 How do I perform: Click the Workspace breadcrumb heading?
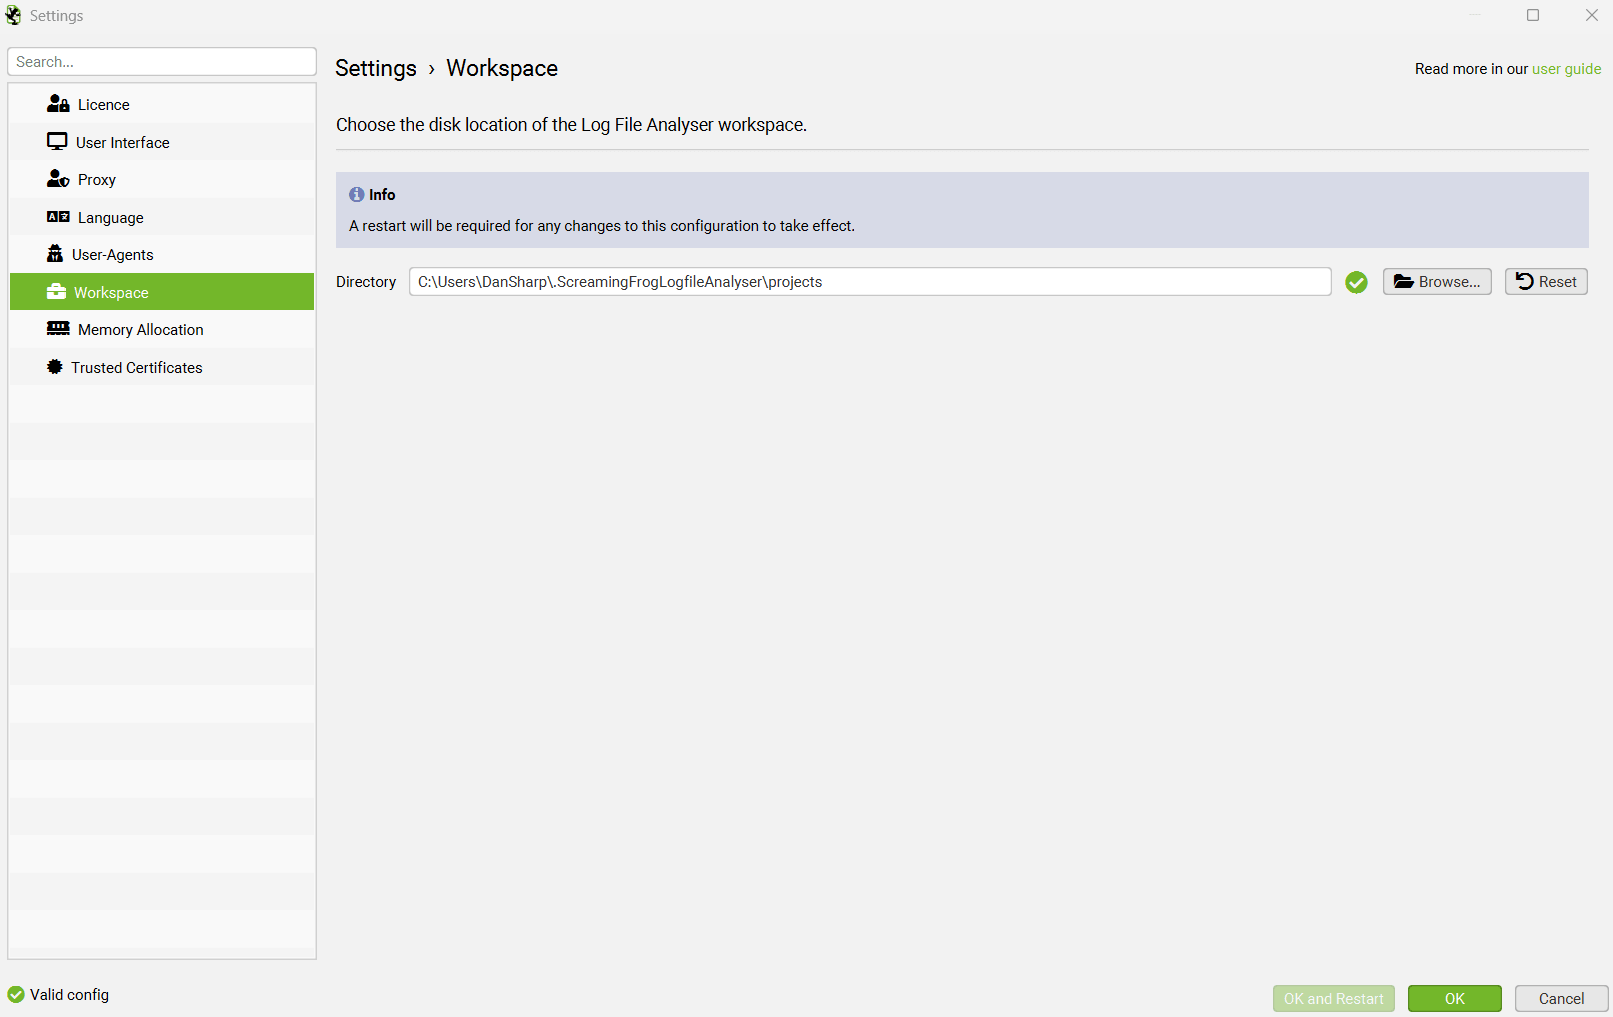click(502, 68)
